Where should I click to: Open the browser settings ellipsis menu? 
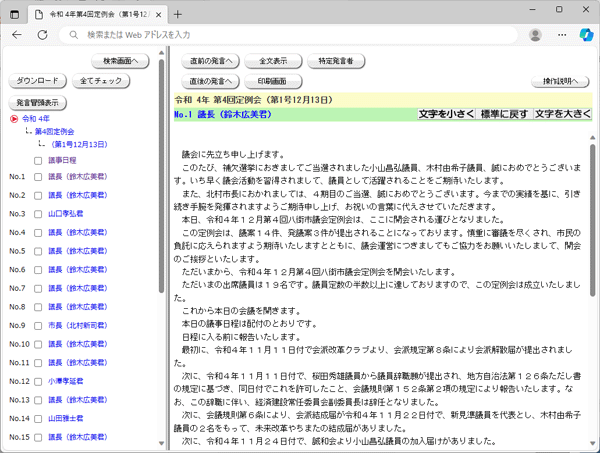(562, 35)
